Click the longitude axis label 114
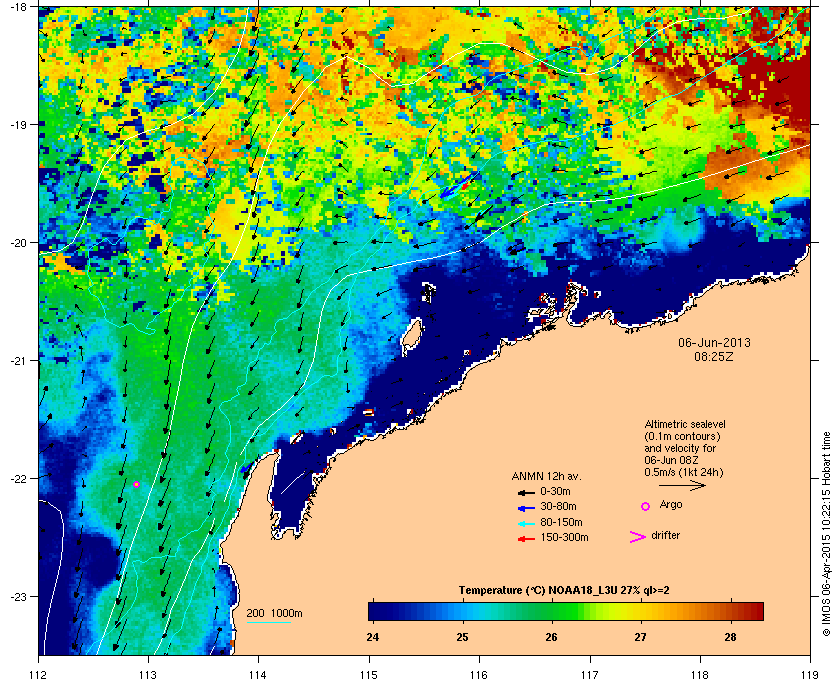This screenshot has height=680, width=840. 259,674
